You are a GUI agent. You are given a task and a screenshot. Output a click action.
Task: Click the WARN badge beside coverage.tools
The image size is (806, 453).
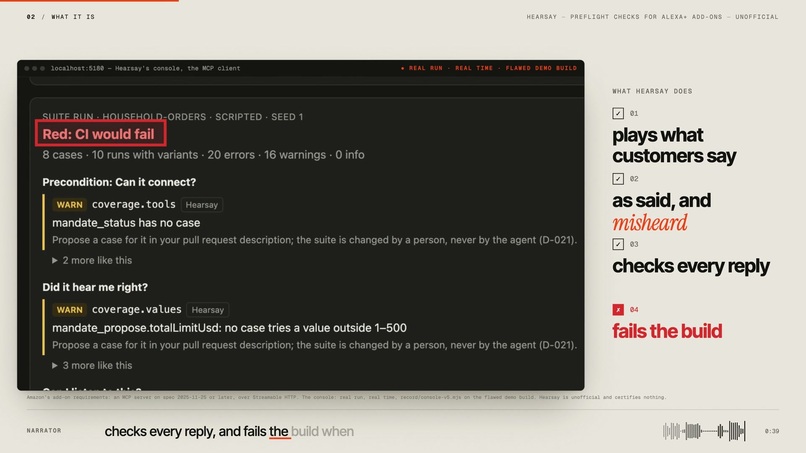tap(69, 205)
